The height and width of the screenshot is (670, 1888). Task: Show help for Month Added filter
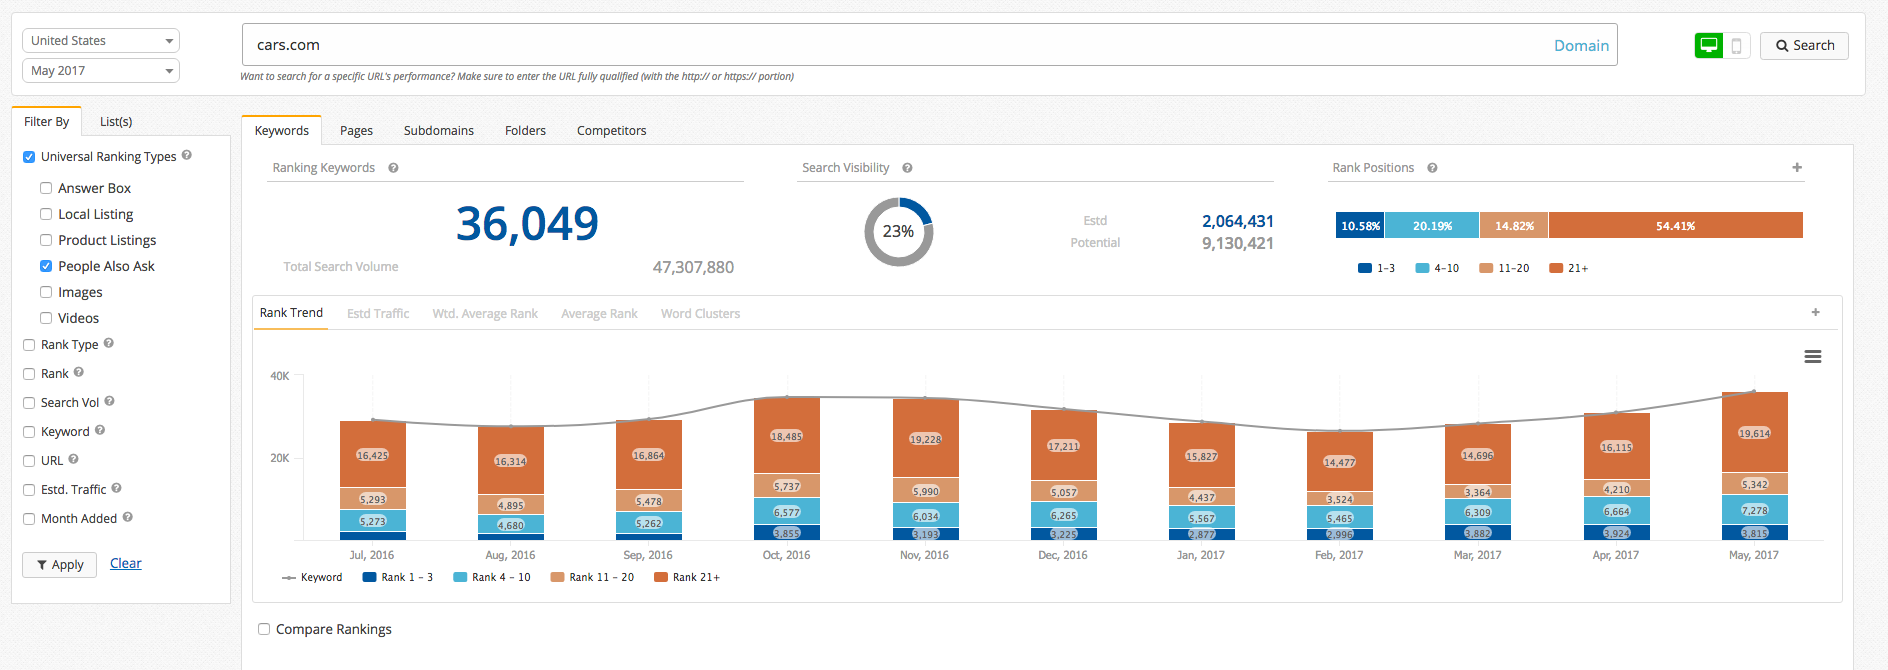coord(128,517)
